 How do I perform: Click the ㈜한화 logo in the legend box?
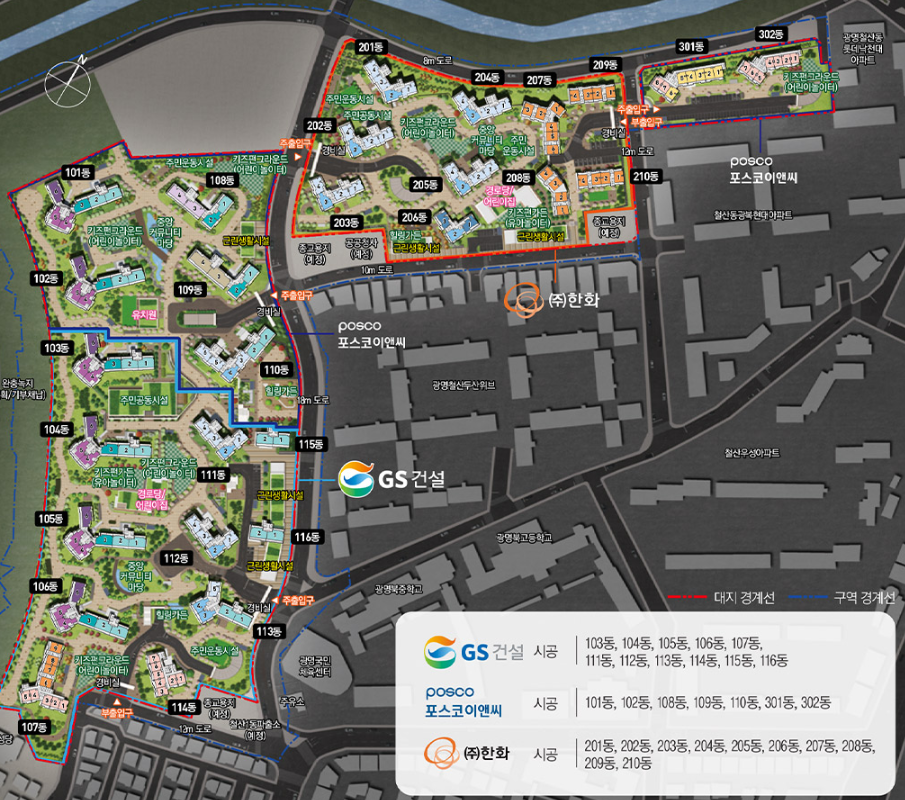click(x=467, y=753)
